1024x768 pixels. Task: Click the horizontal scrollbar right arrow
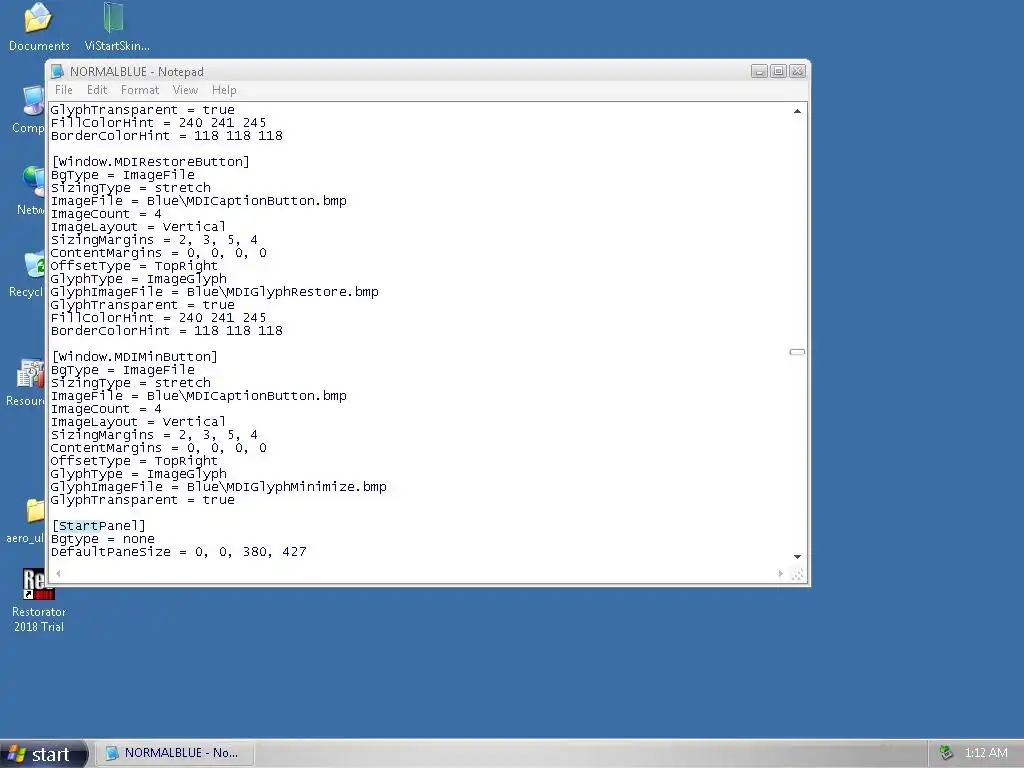pos(780,573)
